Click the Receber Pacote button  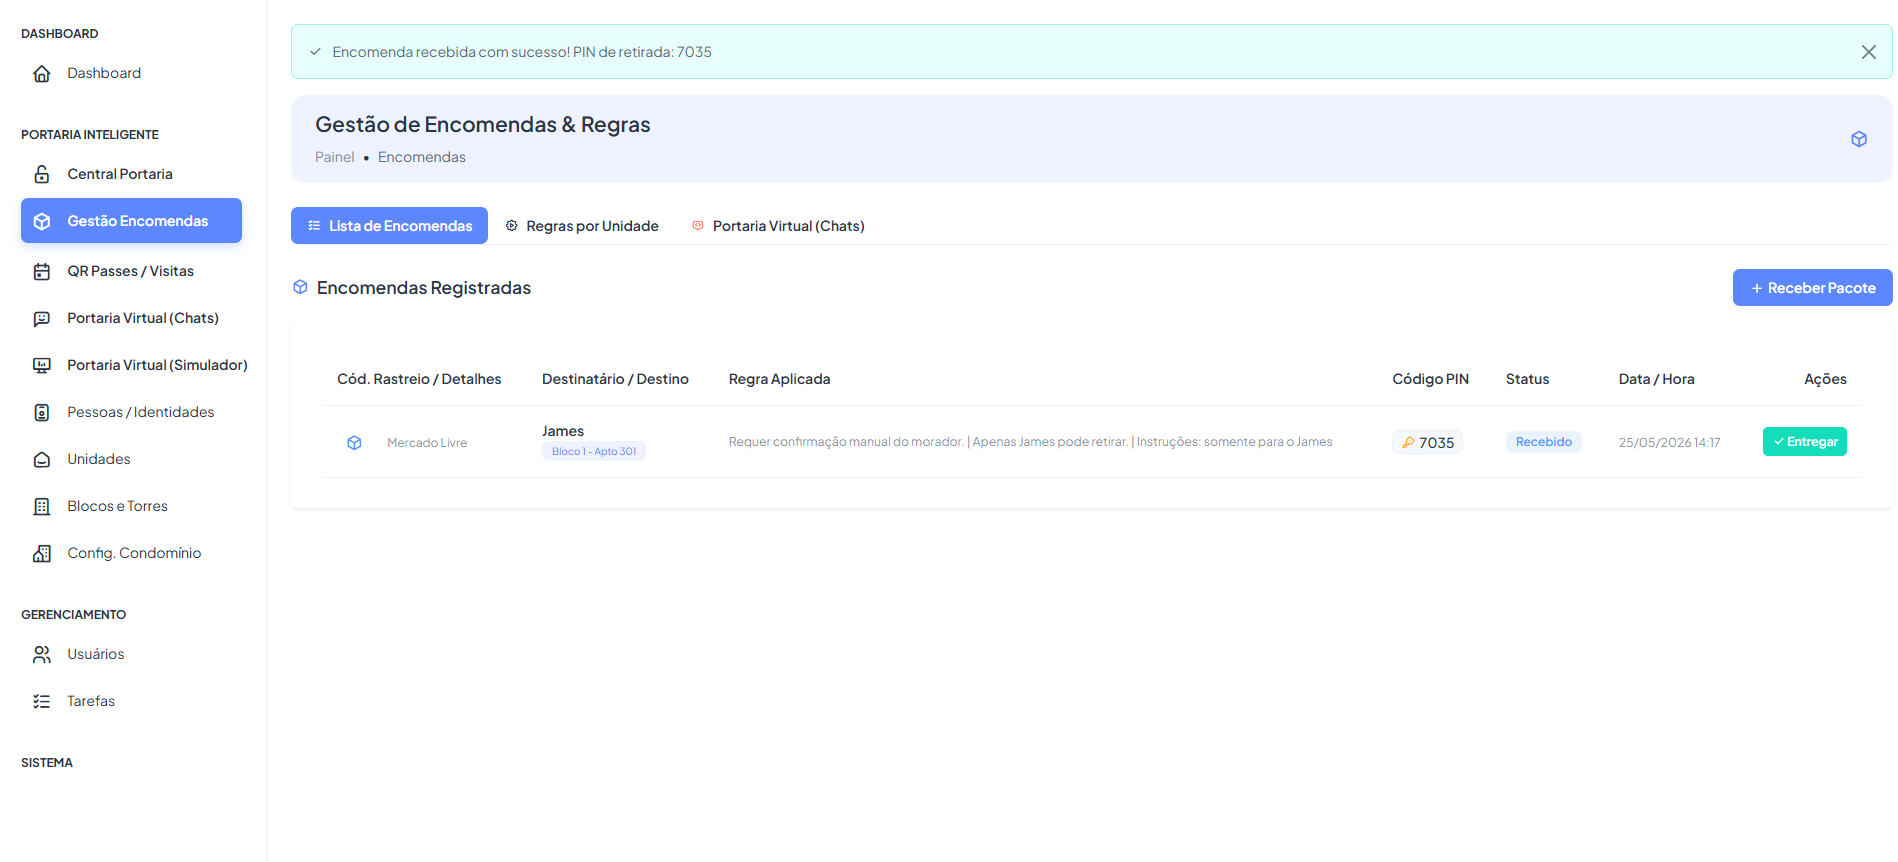pos(1812,288)
